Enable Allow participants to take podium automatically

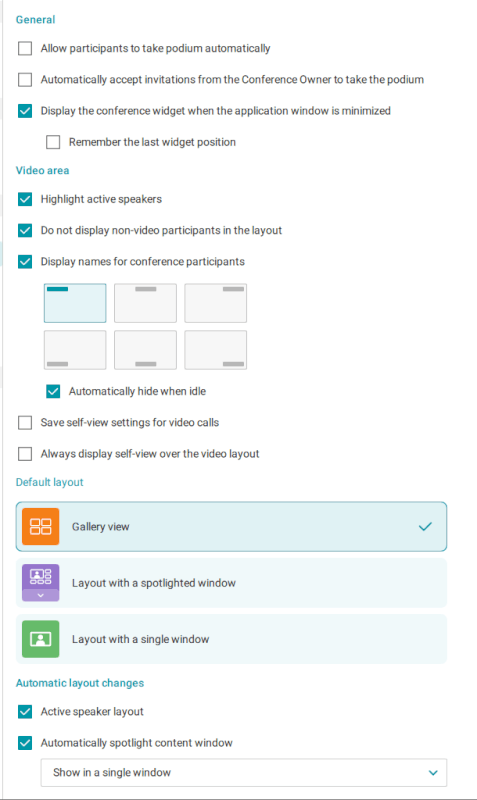pos(25,48)
